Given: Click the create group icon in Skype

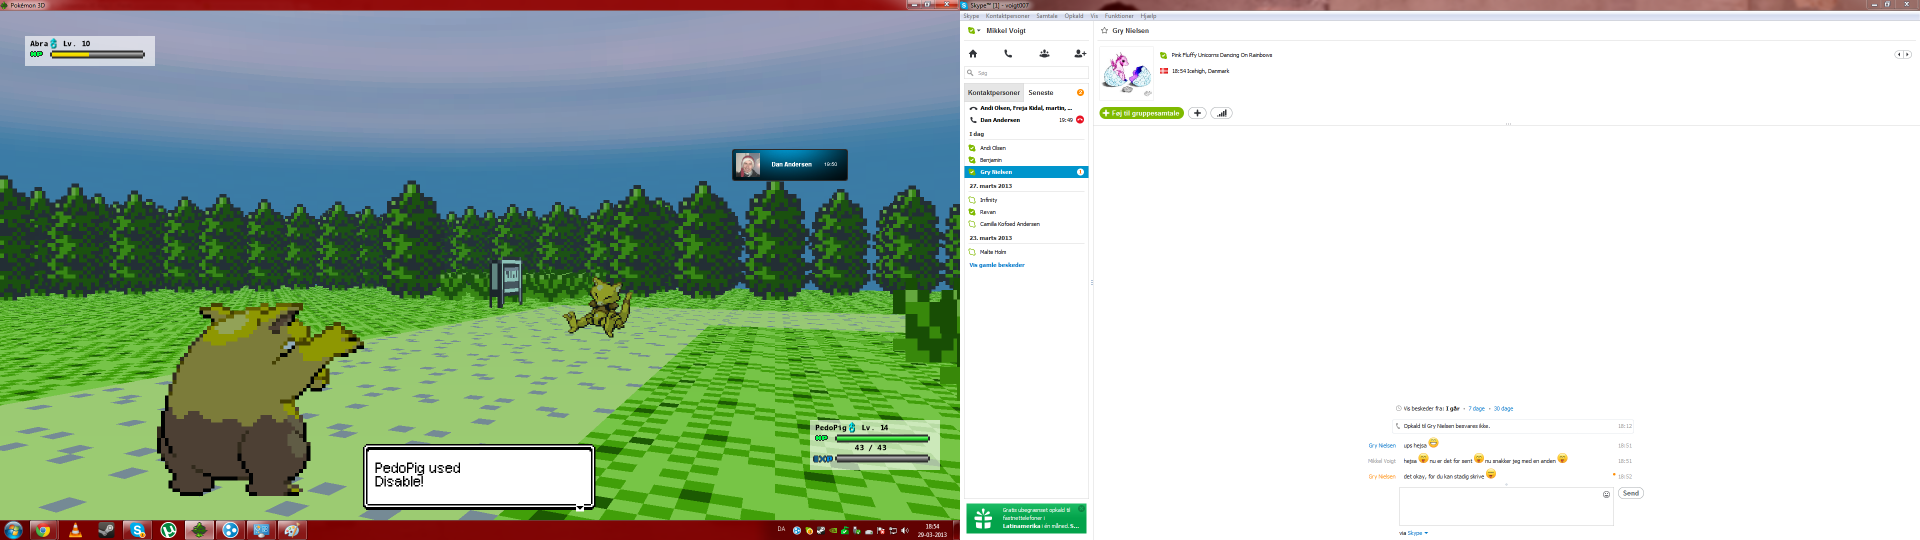Looking at the screenshot, I should pyautogui.click(x=1044, y=54).
